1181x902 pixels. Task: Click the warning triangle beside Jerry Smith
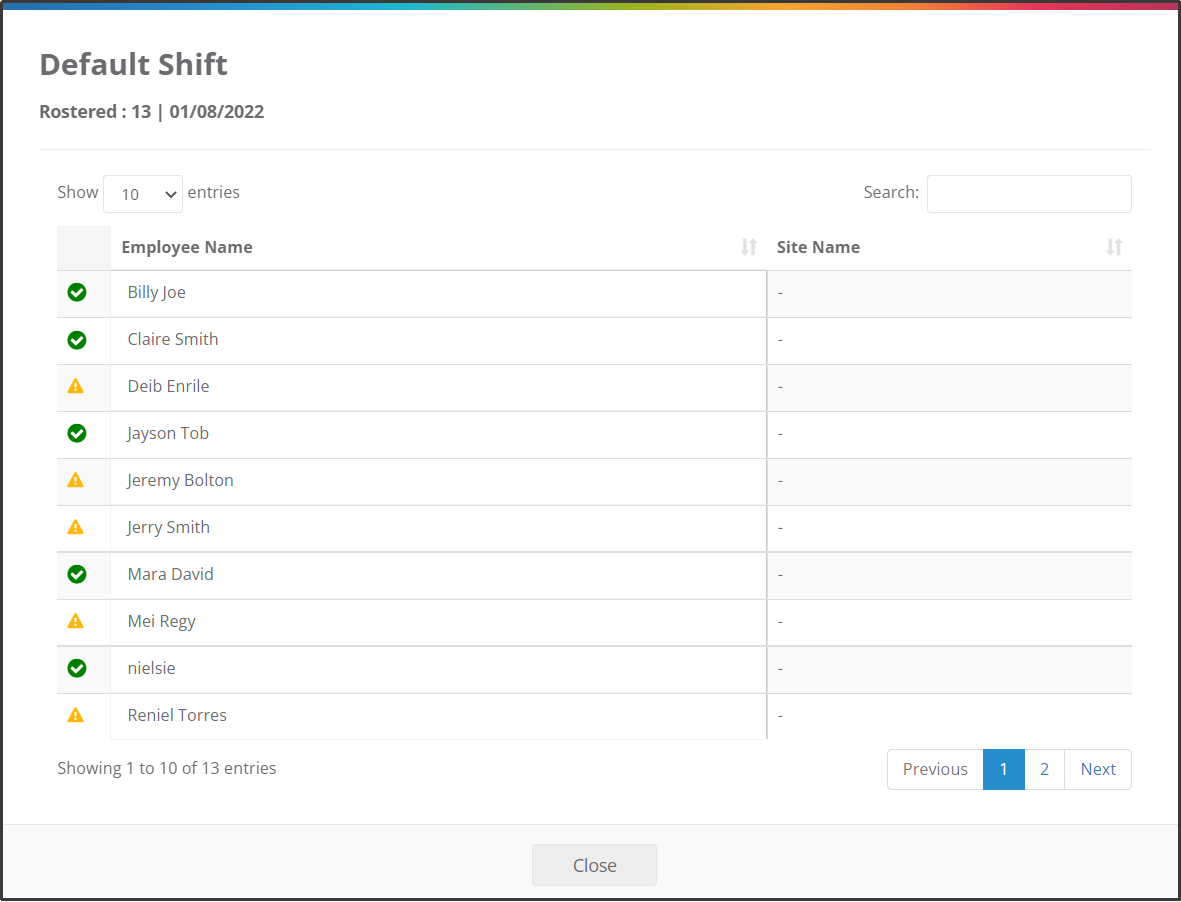(75, 527)
